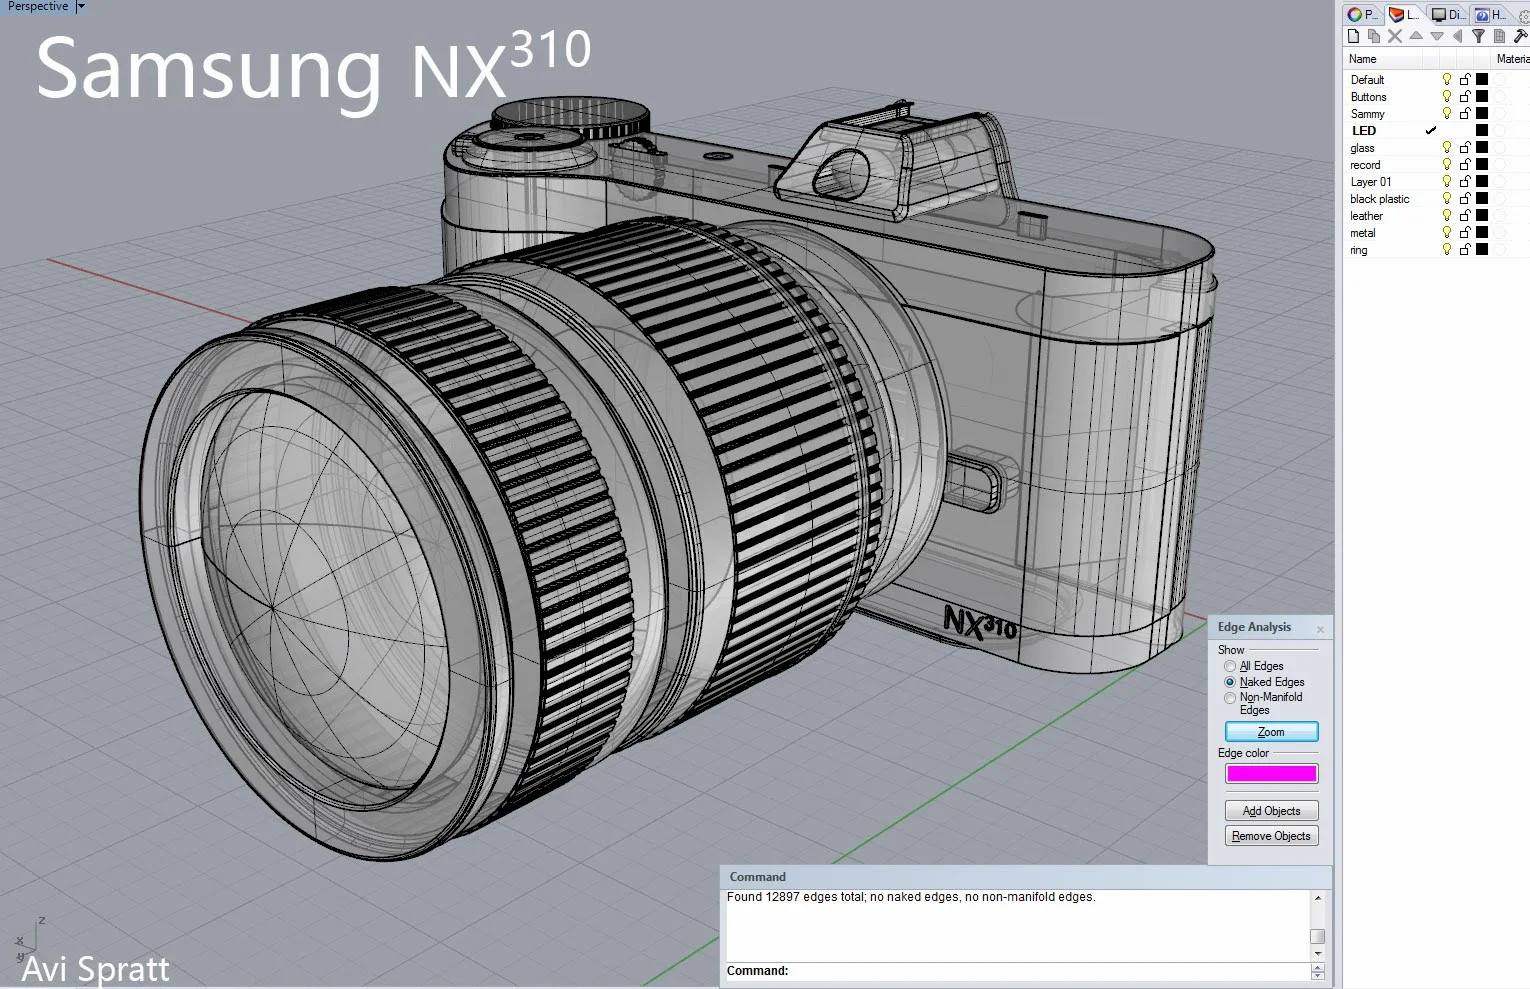Move layer down with the down triangle icon

pyautogui.click(x=1437, y=36)
